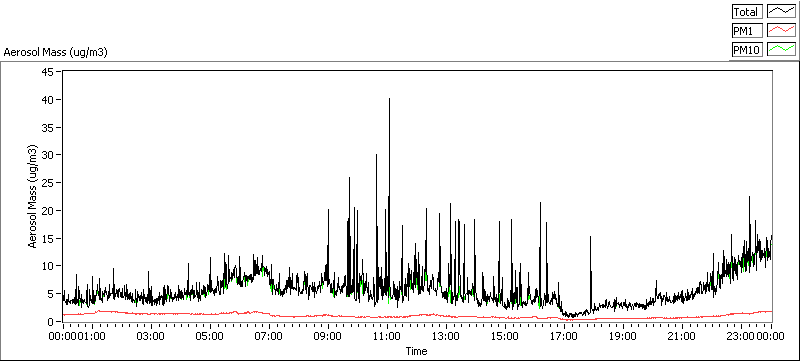Click the 03:00 time axis label

pos(152,336)
